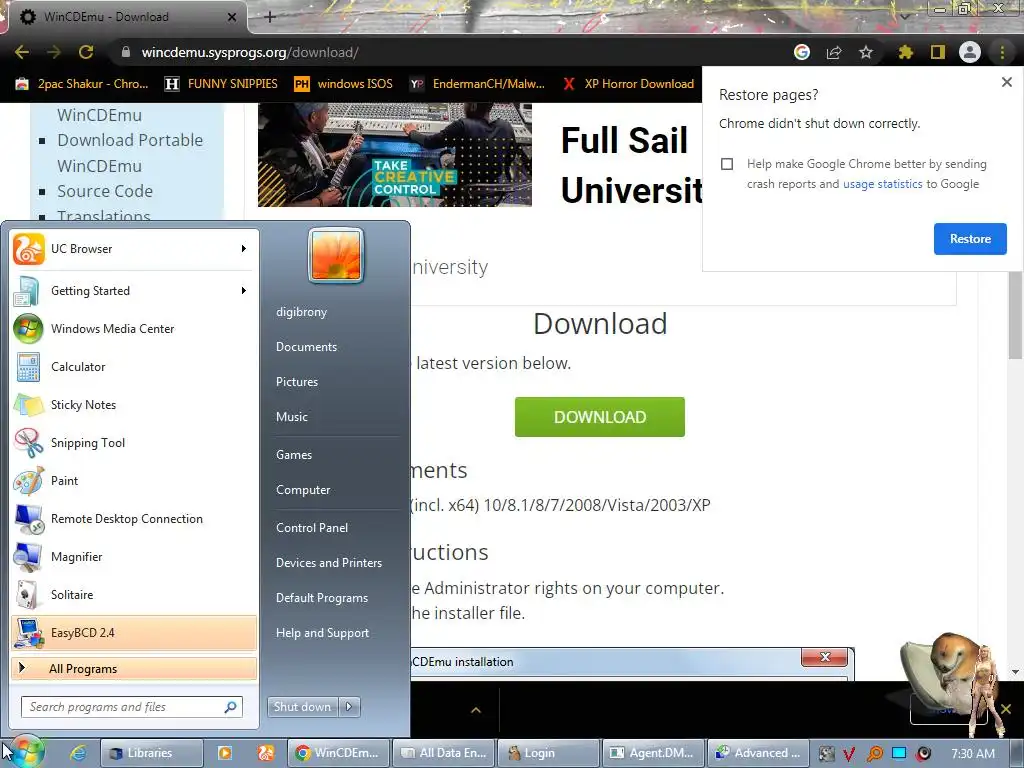Open XP Horror Download bookmark

(628, 84)
